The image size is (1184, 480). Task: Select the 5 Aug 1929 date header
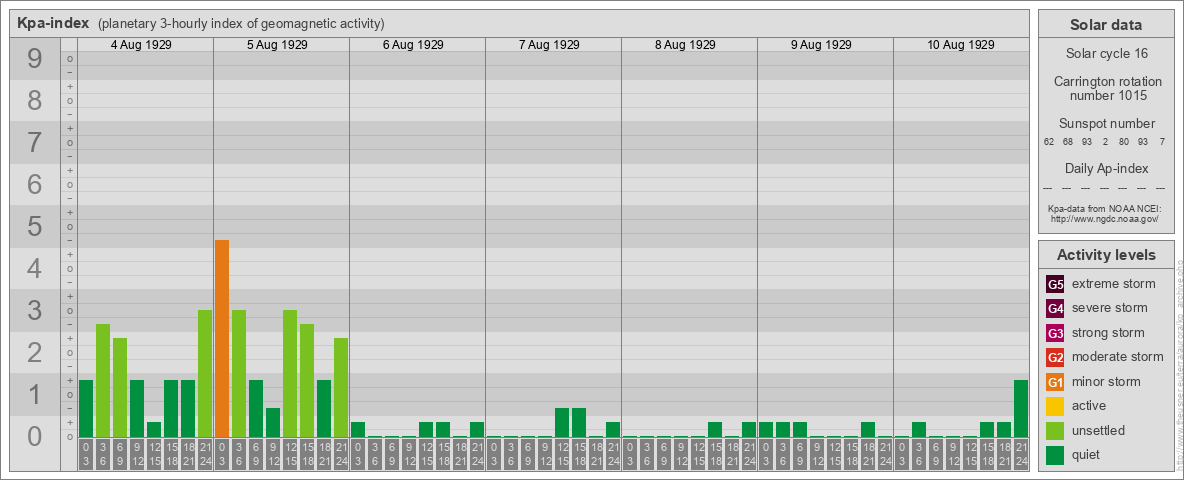pyautogui.click(x=277, y=45)
